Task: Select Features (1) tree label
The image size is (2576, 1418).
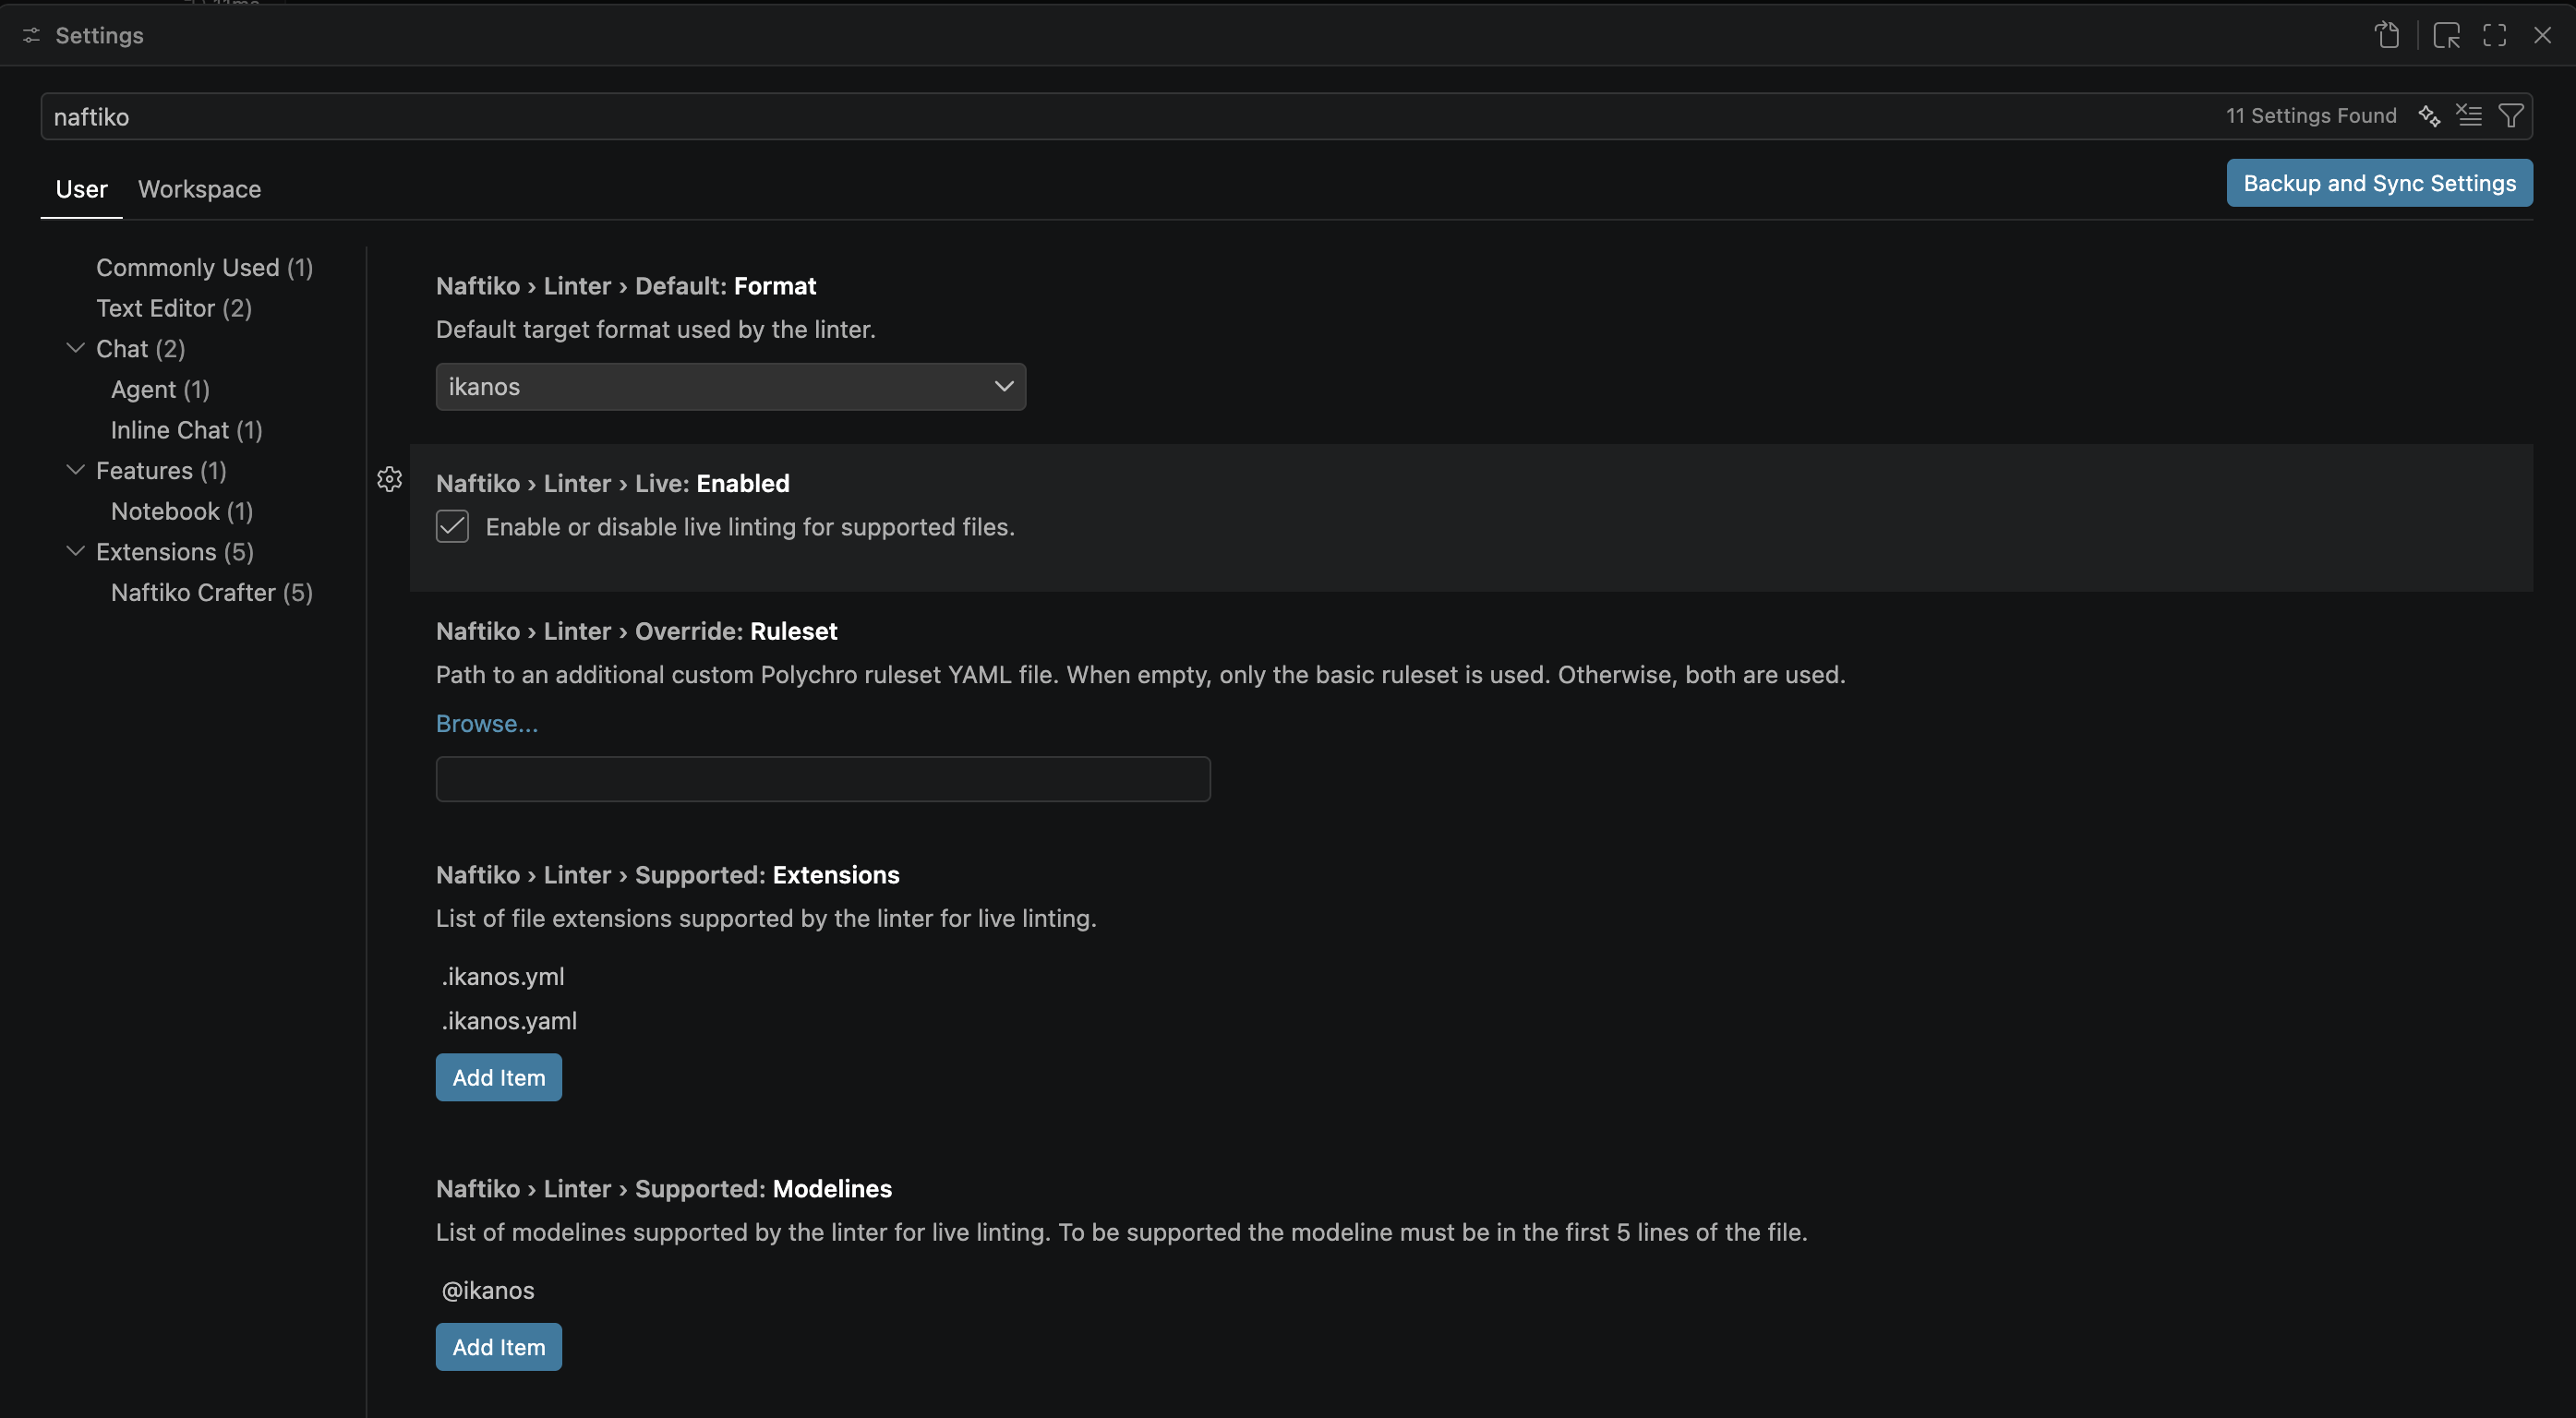Action: tap(161, 470)
